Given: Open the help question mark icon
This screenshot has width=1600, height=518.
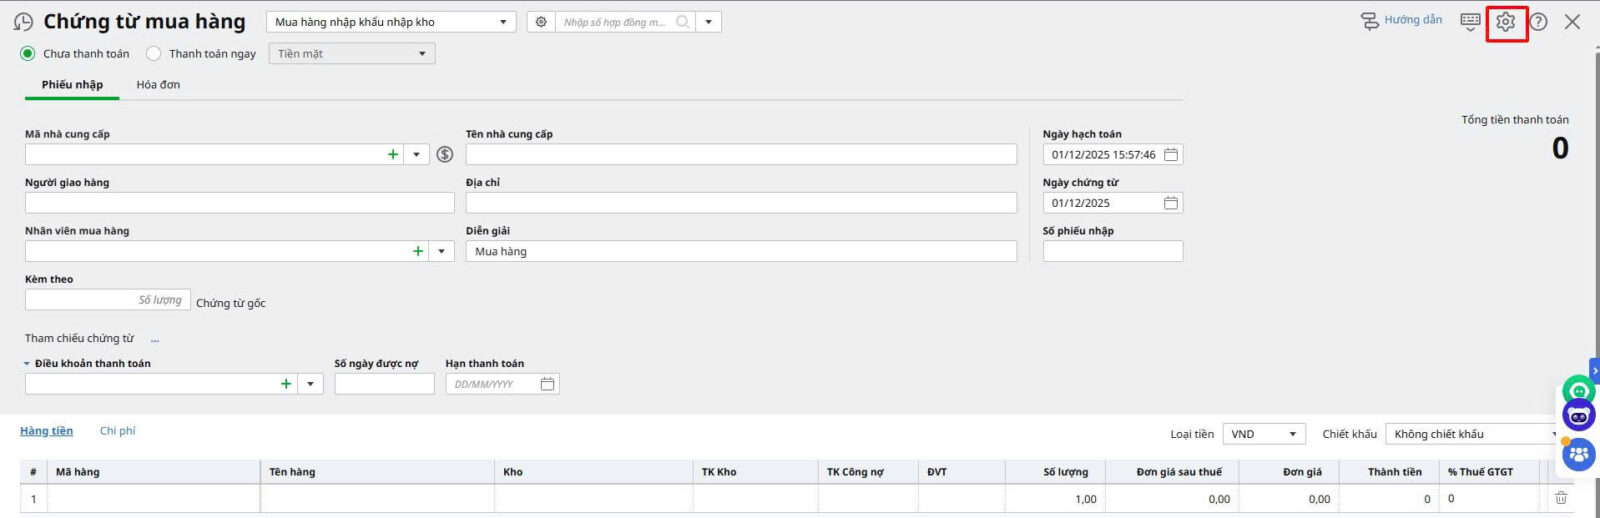Looking at the screenshot, I should [x=1539, y=22].
